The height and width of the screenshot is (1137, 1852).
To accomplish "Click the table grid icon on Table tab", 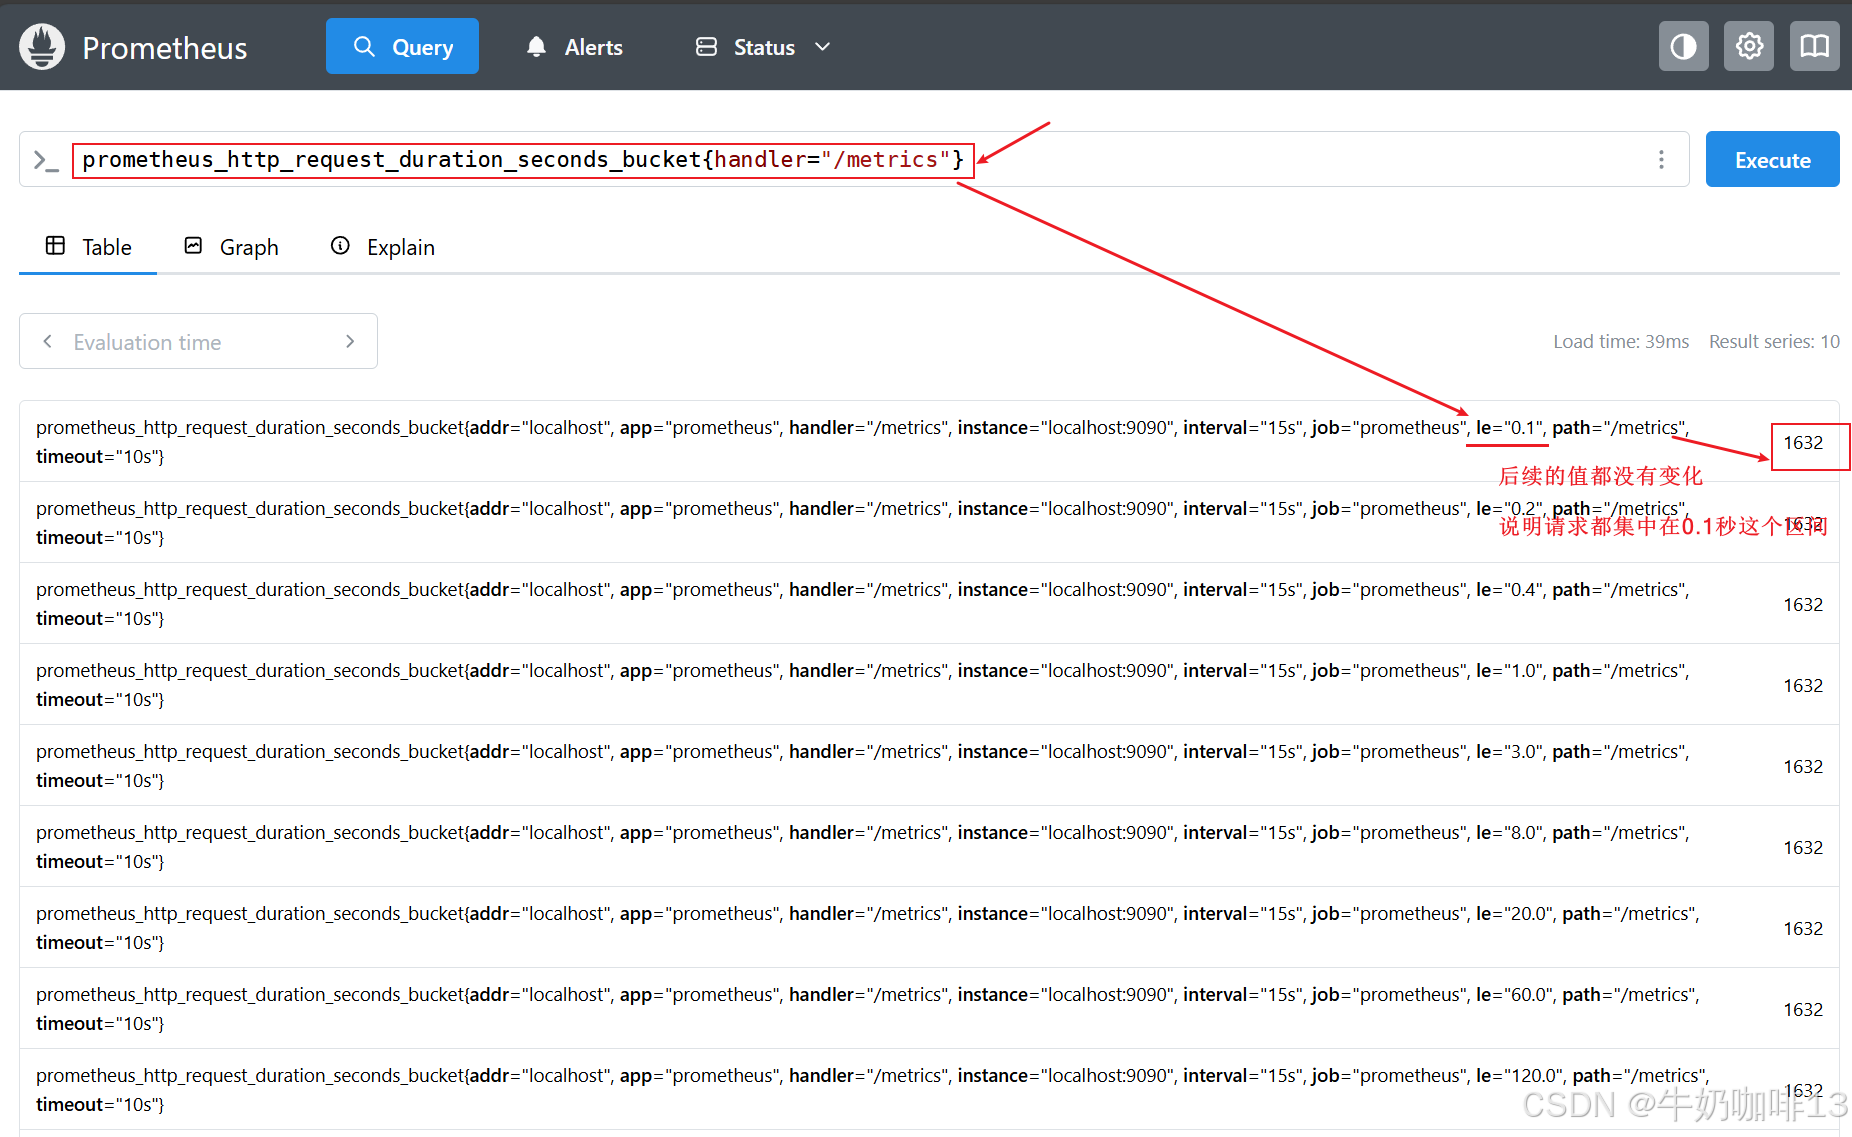I will (56, 246).
